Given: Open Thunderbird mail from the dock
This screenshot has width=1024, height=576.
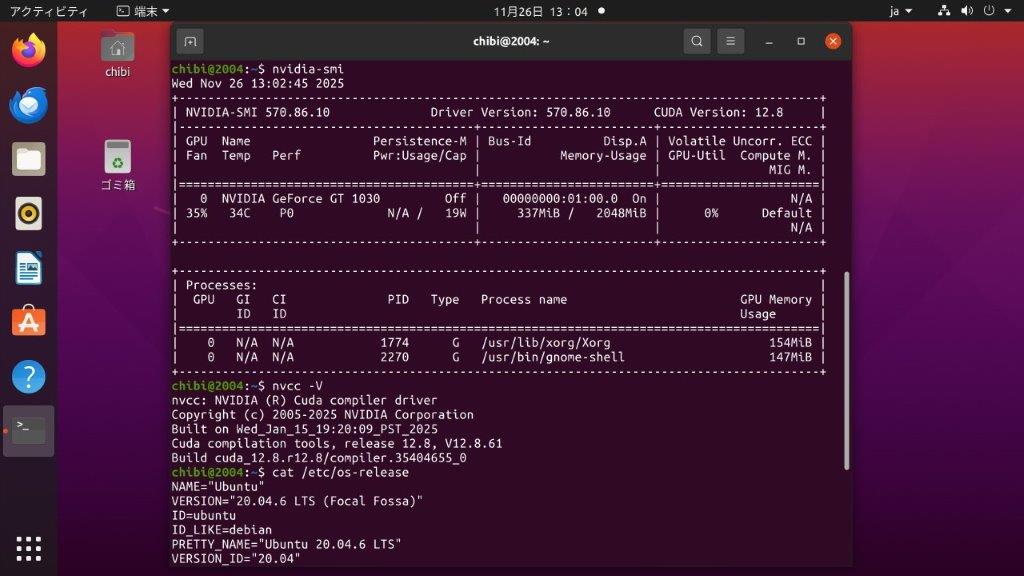Looking at the screenshot, I should point(29,105).
